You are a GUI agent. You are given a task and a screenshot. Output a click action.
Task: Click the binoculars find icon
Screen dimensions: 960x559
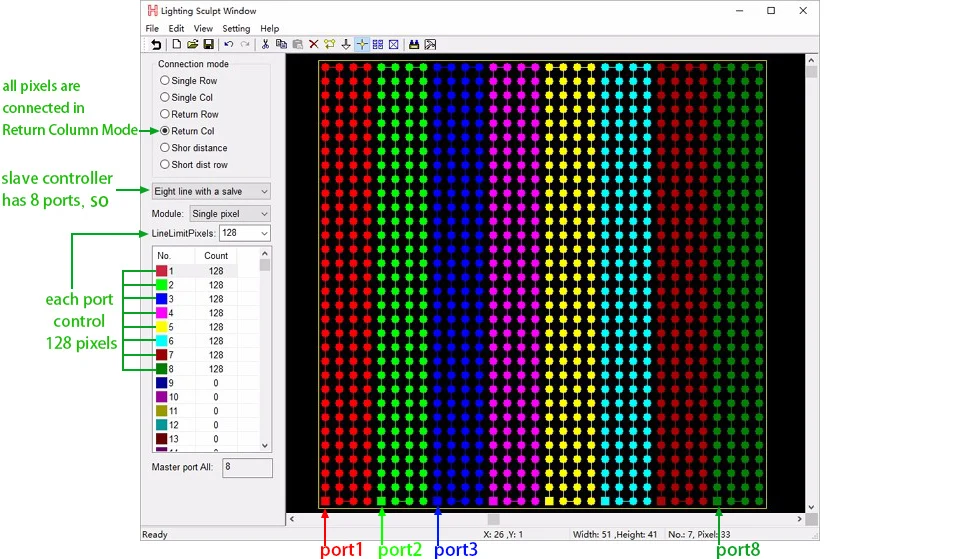click(x=414, y=45)
